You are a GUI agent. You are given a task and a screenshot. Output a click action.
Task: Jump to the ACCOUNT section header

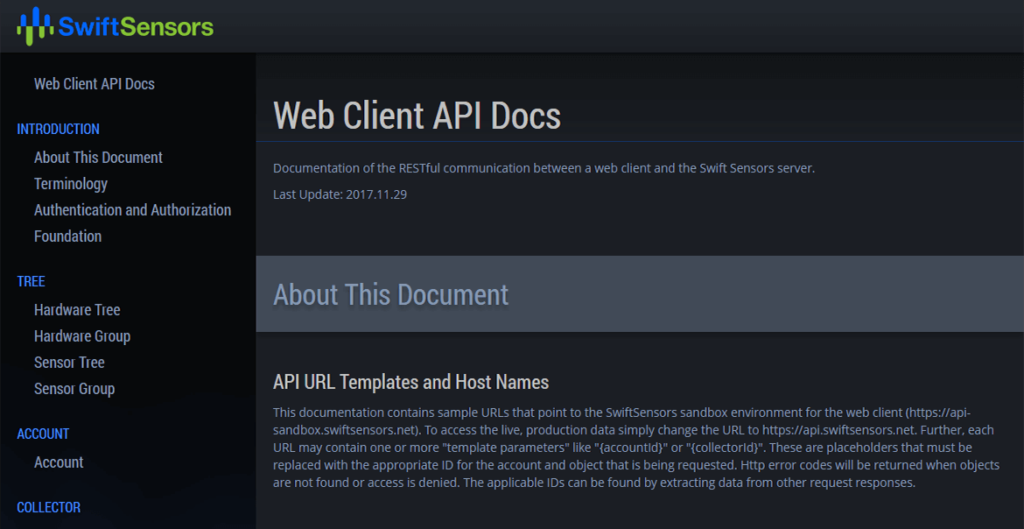tap(43, 434)
